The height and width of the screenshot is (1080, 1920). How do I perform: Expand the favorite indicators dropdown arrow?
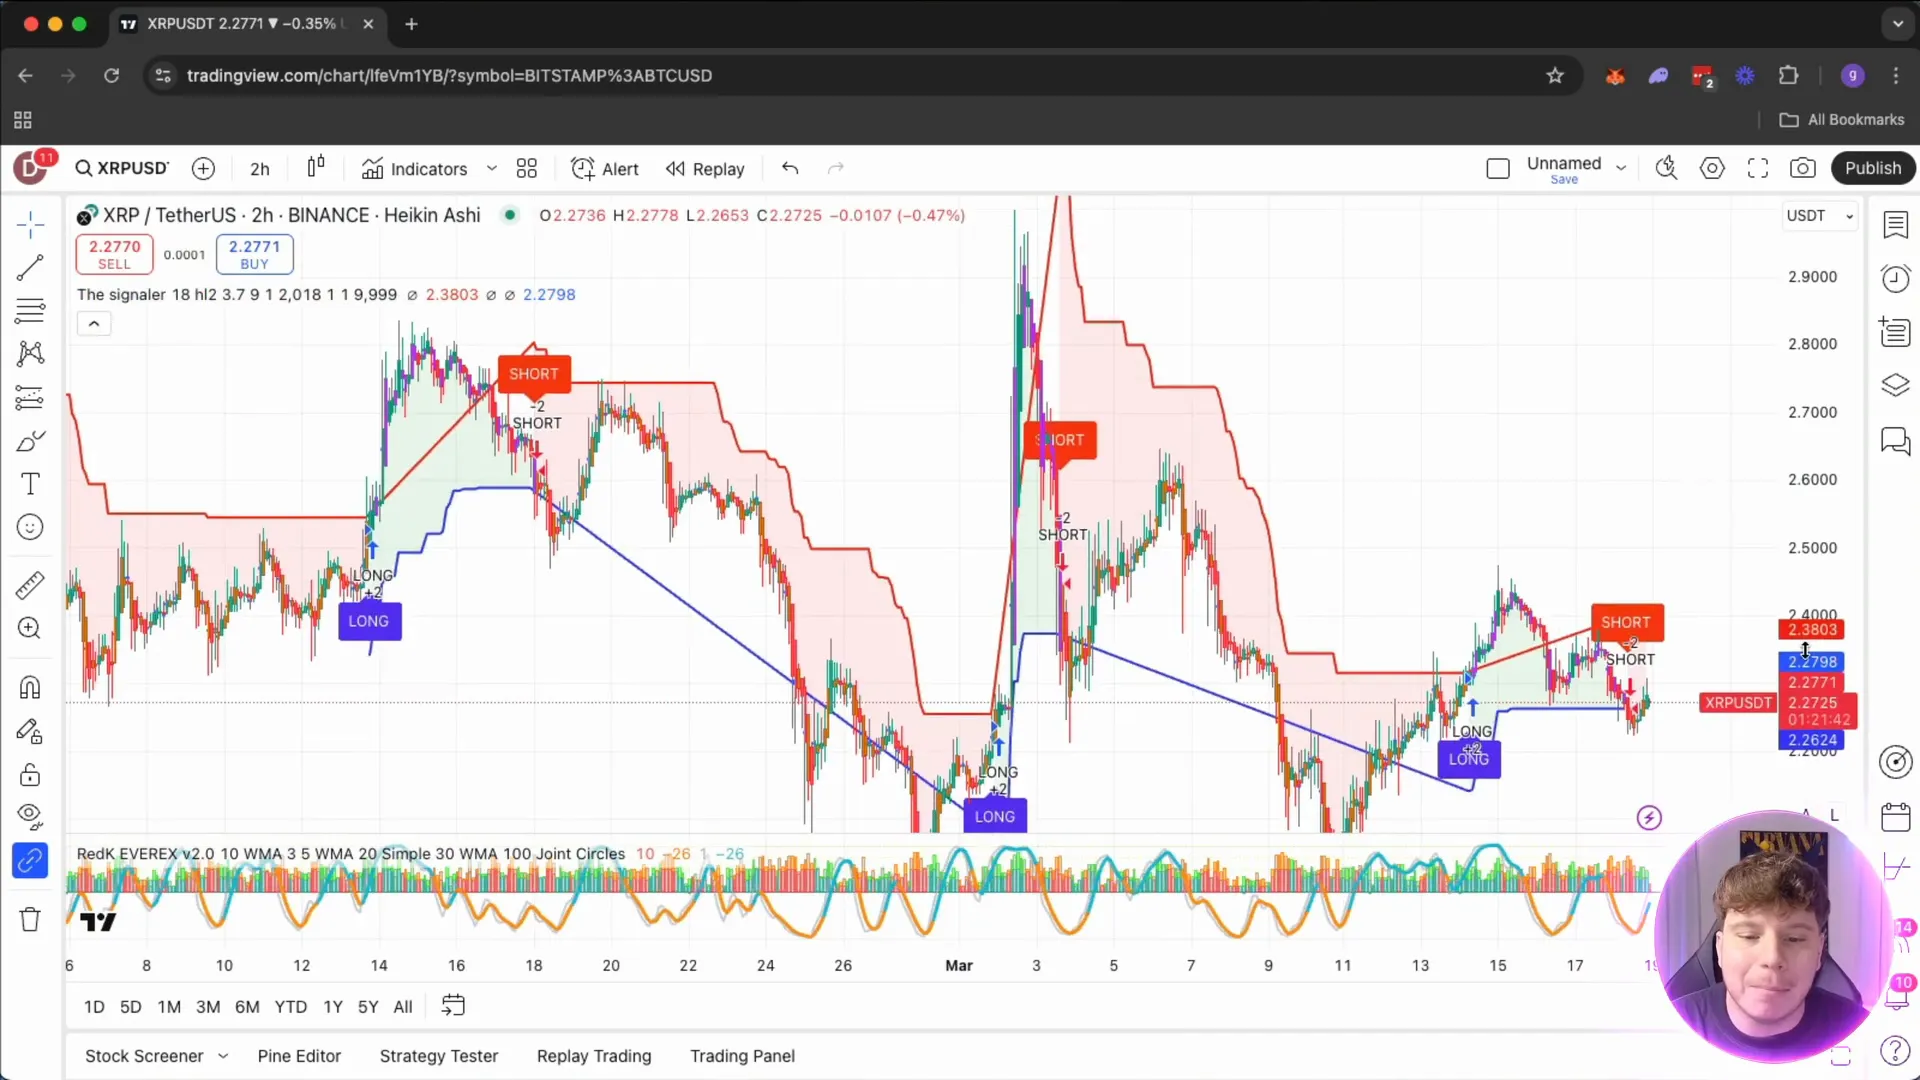tap(491, 168)
